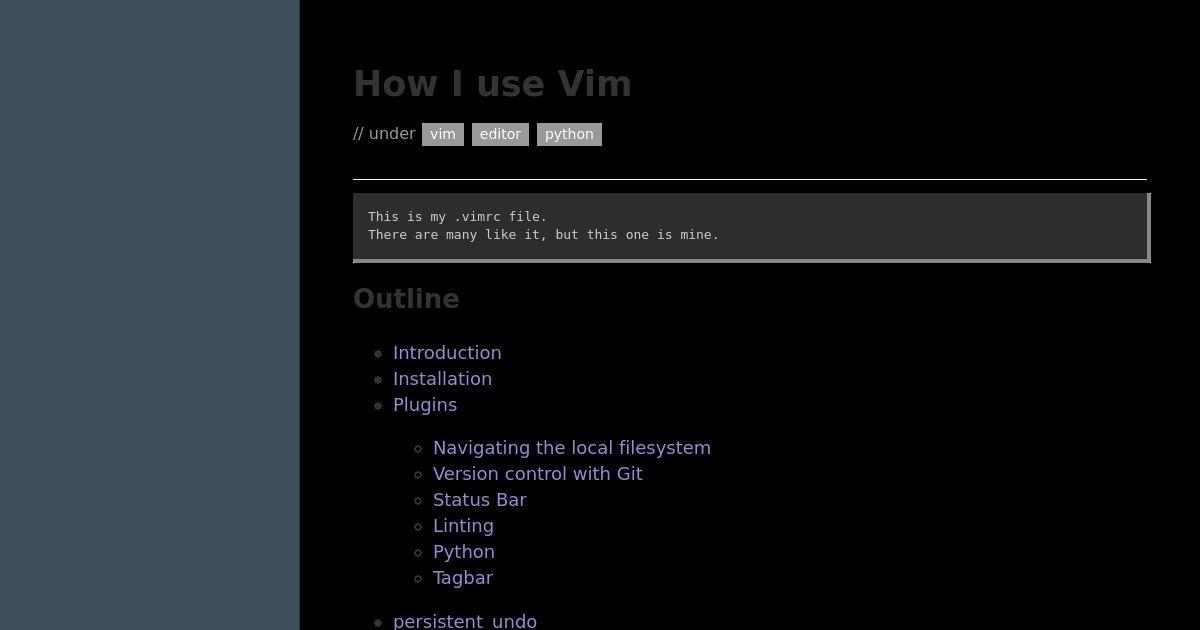The height and width of the screenshot is (630, 1200).
Task: Go to the Plugins section
Action: [425, 405]
